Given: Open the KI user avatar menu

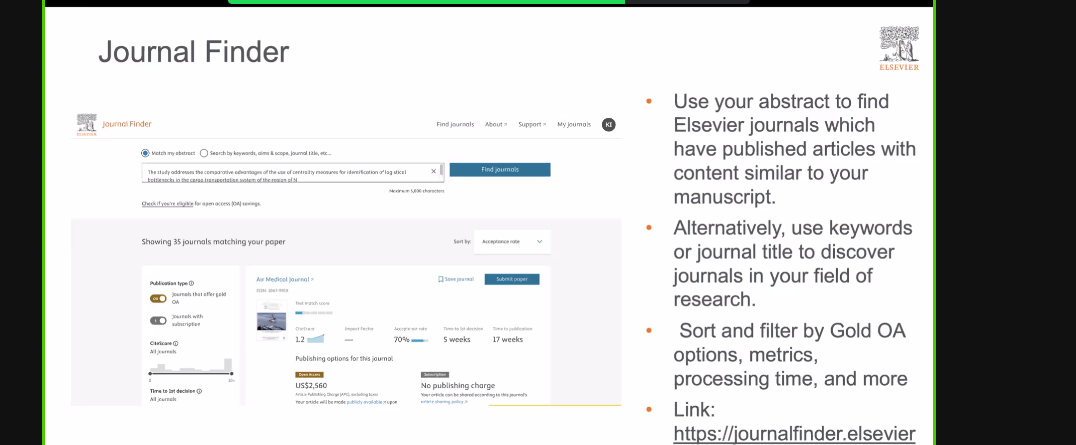Looking at the screenshot, I should pos(608,124).
